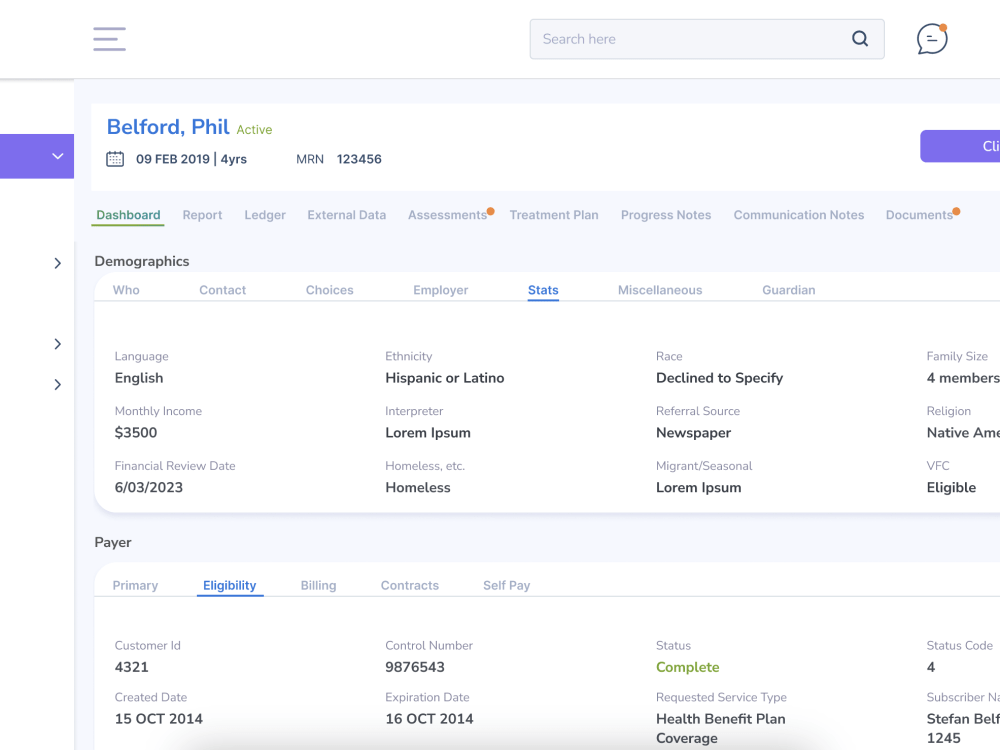Select the Eligibility payer tab
Viewport: 1000px width, 750px height.
pos(230,585)
